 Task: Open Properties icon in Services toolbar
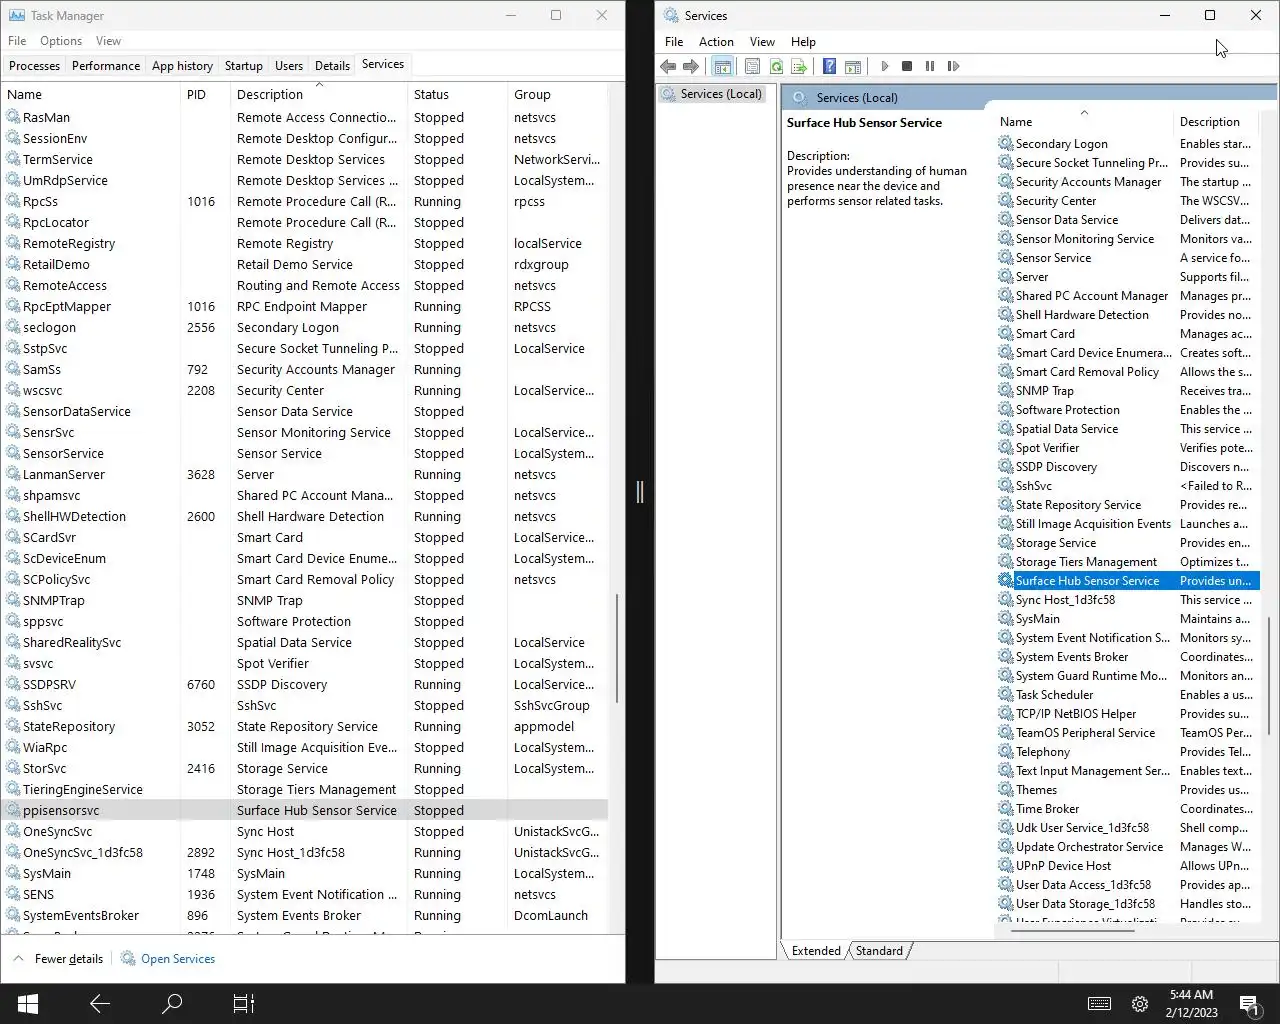tap(752, 66)
